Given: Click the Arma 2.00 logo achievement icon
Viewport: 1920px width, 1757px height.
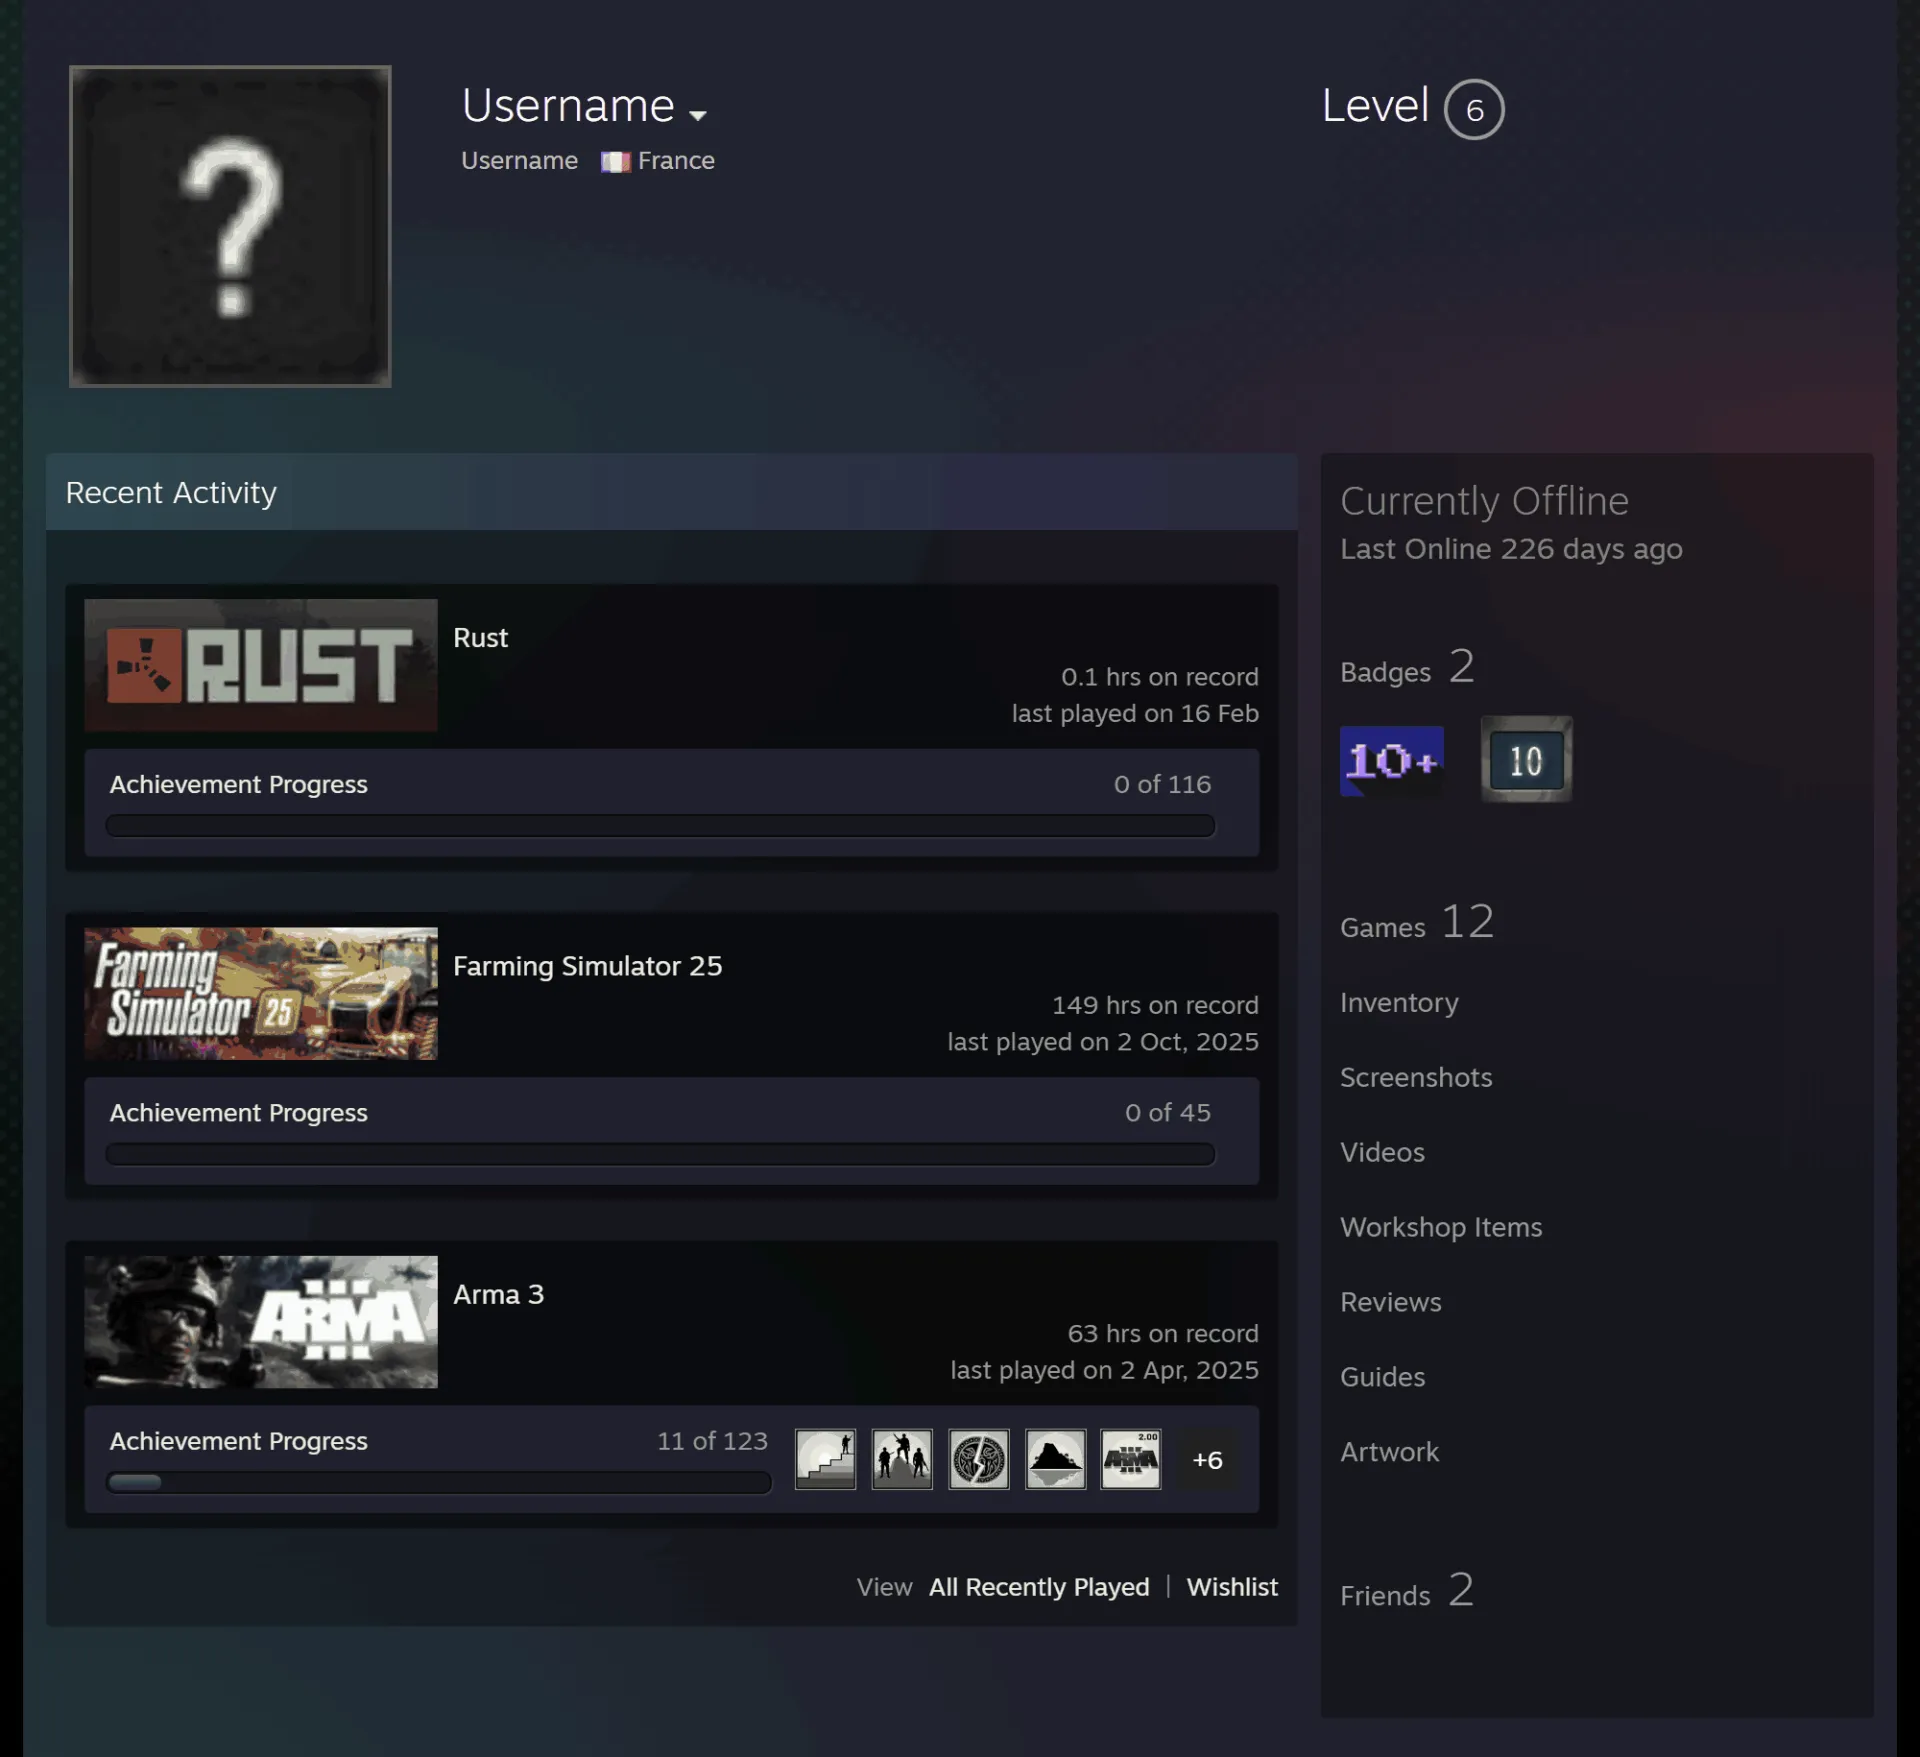Looking at the screenshot, I should point(1131,1459).
